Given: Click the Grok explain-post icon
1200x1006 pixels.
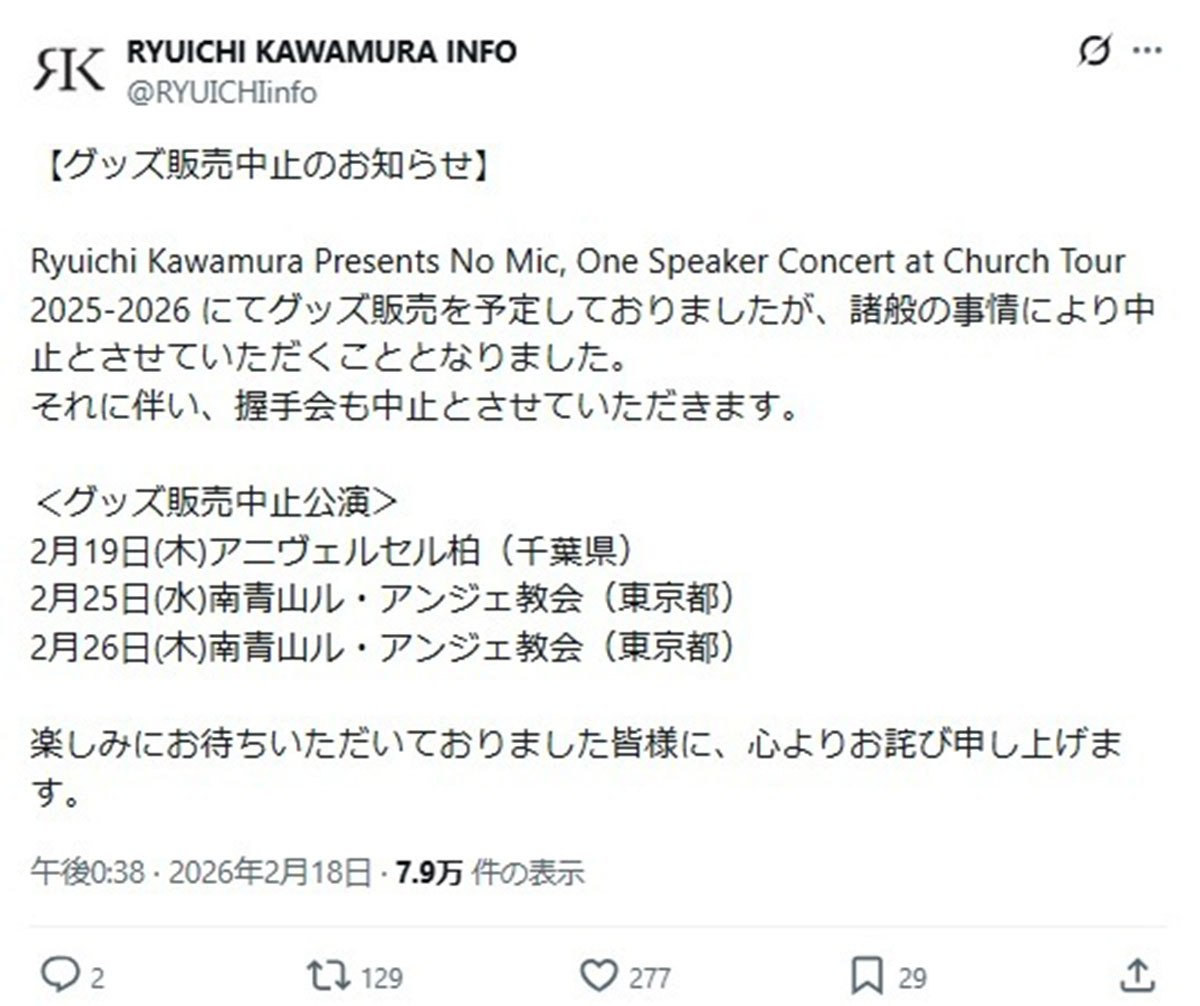Looking at the screenshot, I should click(x=1094, y=51).
